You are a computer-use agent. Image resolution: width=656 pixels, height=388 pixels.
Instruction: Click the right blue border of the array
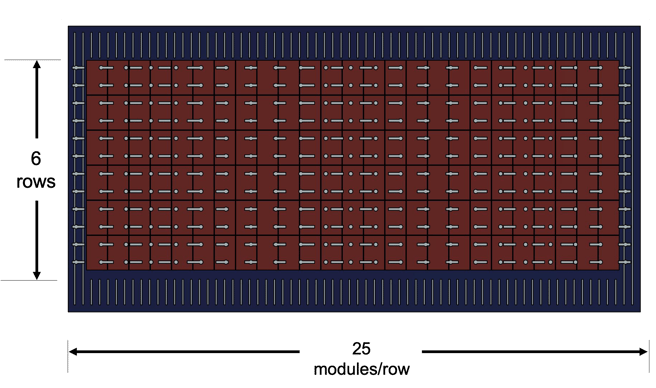click(x=630, y=165)
